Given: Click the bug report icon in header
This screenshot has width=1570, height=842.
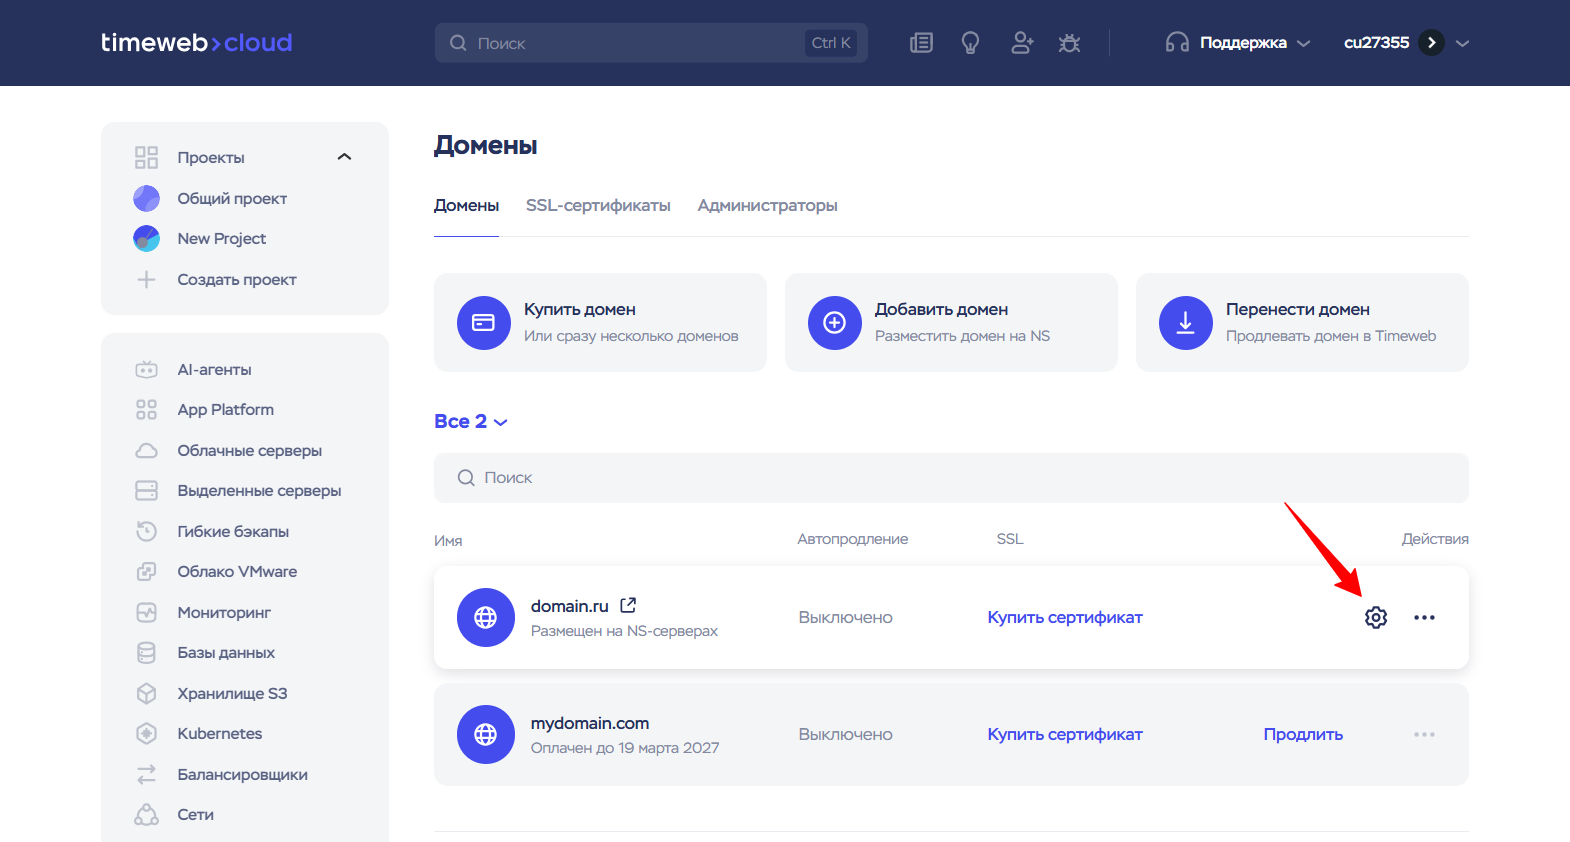Looking at the screenshot, I should pyautogui.click(x=1069, y=43).
